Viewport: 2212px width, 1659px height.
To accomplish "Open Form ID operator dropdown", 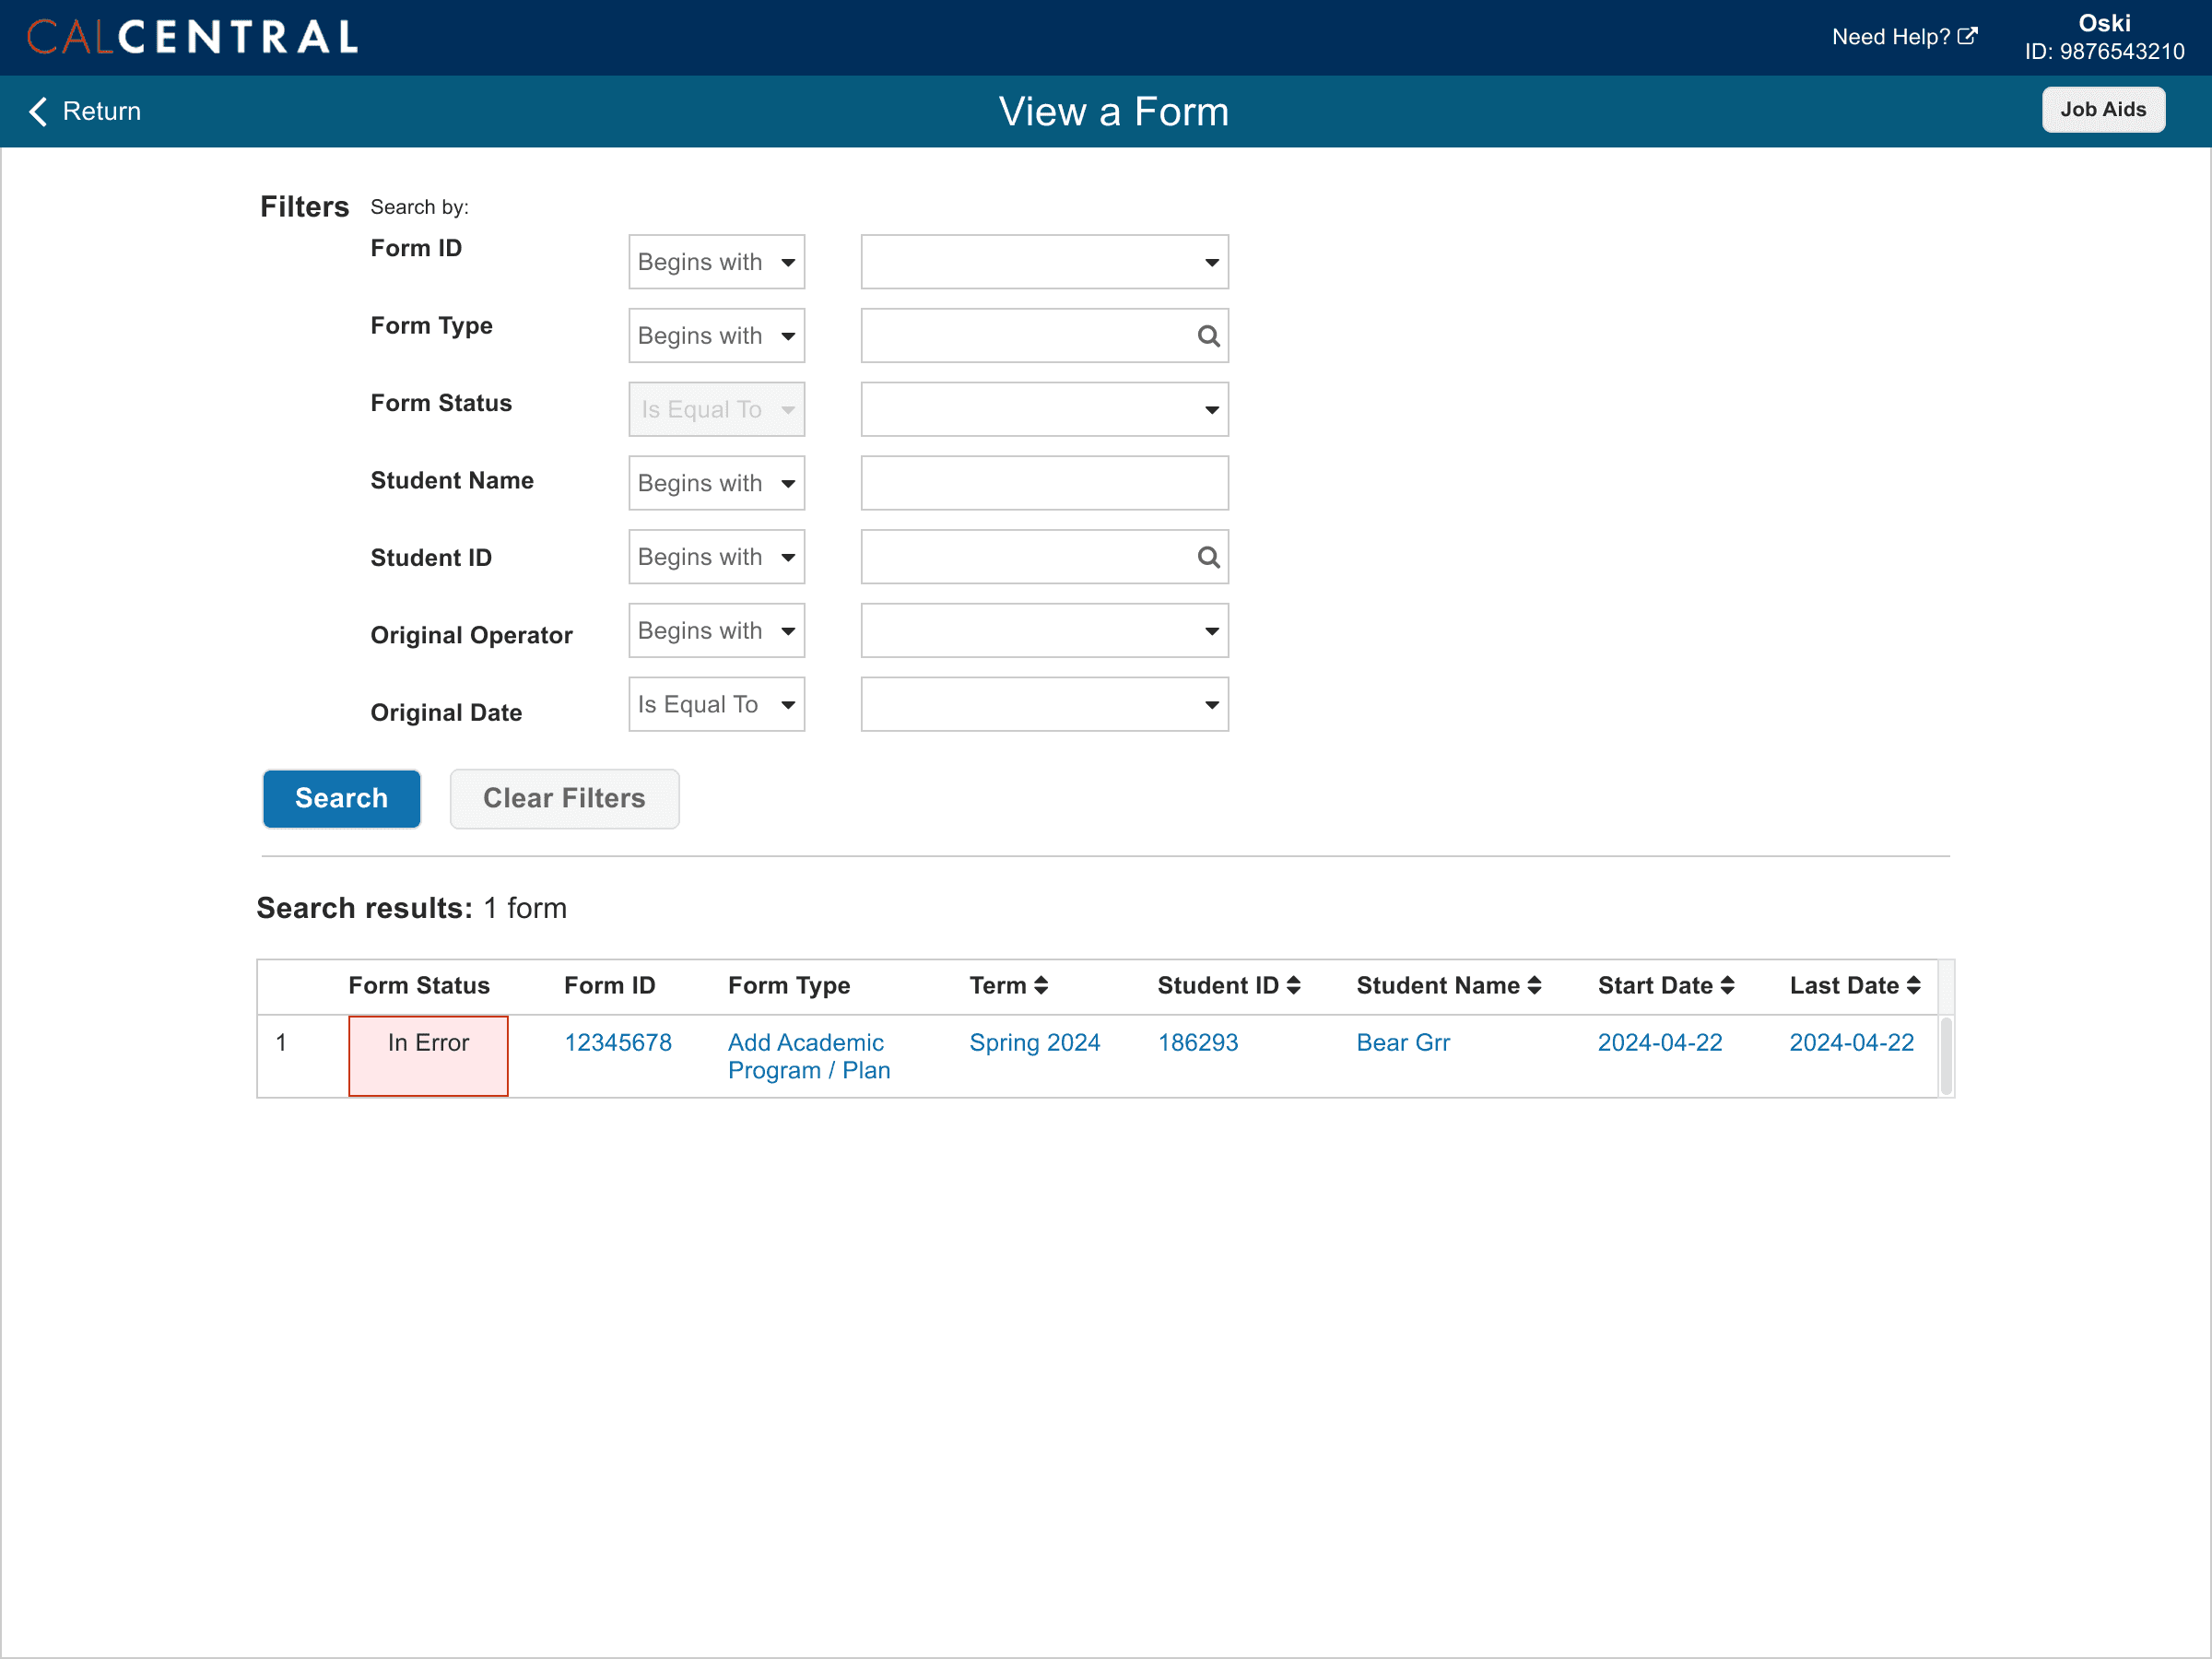I will [716, 262].
